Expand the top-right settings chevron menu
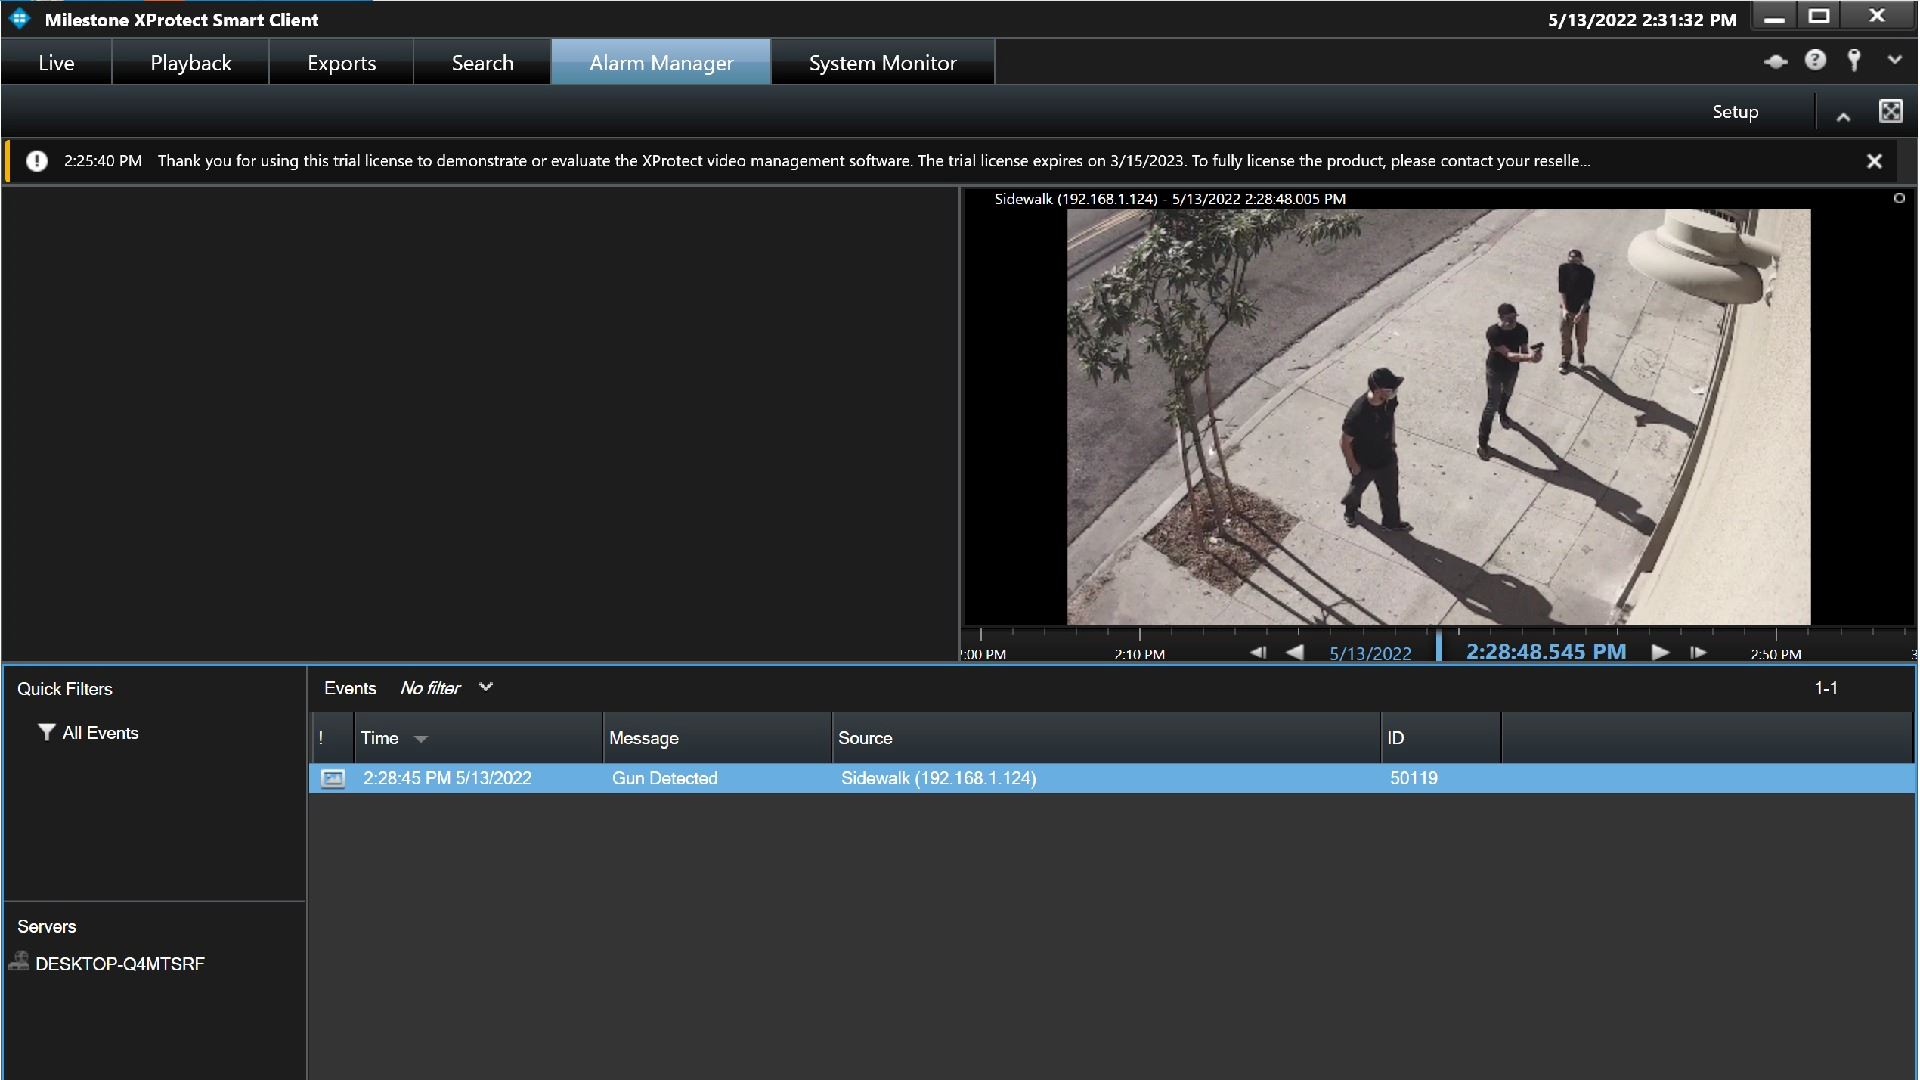The height and width of the screenshot is (1080, 1920). (1894, 60)
